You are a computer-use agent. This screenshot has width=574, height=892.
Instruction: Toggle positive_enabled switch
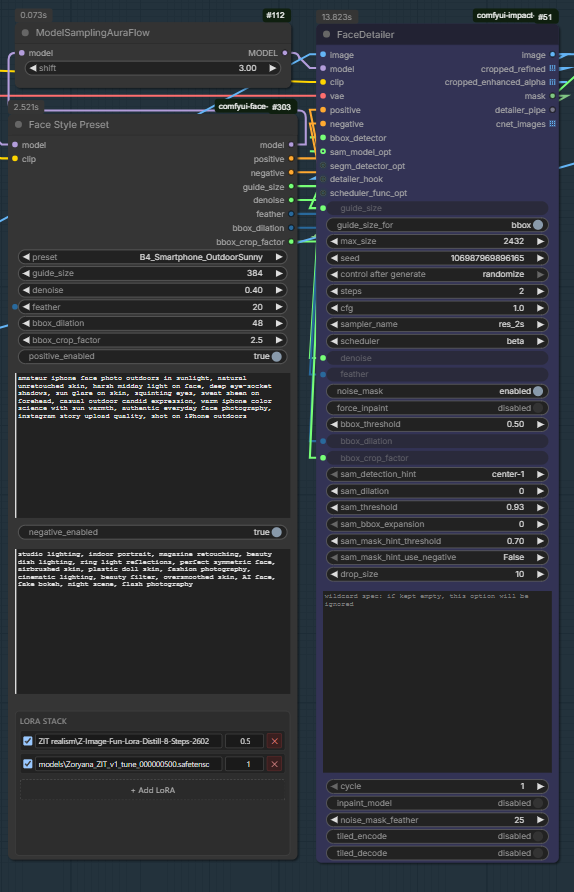click(x=276, y=356)
